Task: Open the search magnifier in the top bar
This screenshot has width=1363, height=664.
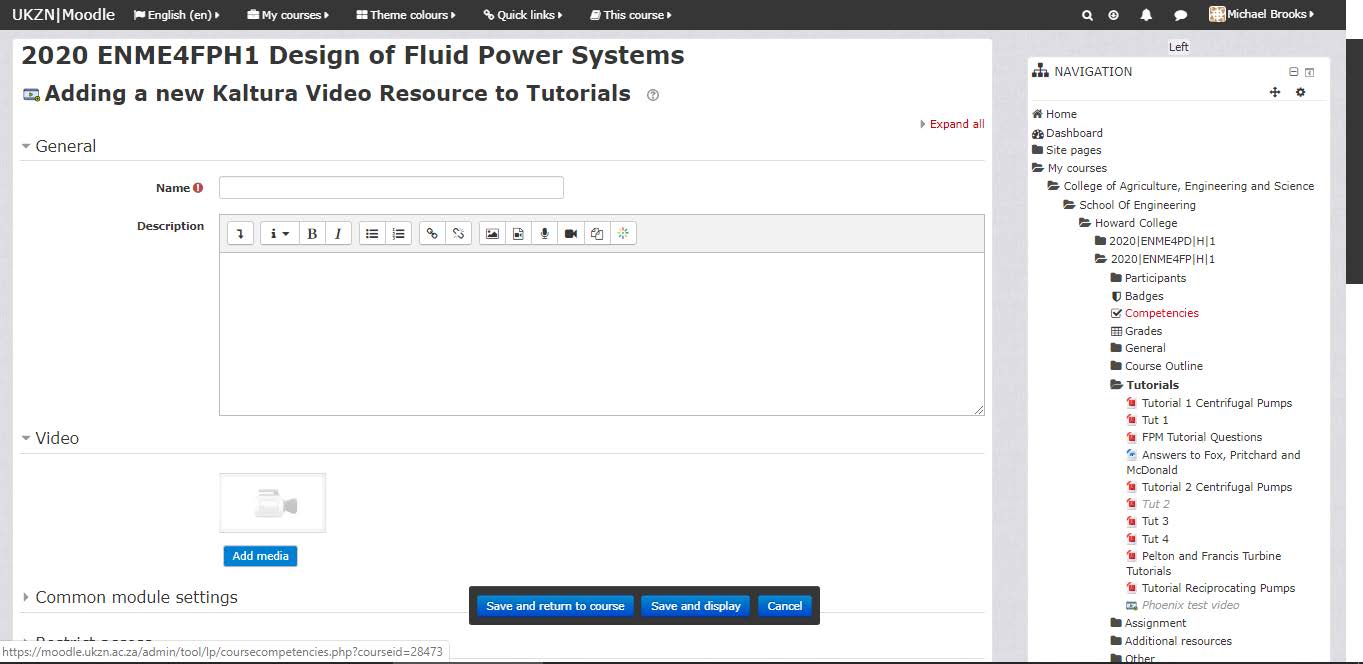Action: point(1087,15)
